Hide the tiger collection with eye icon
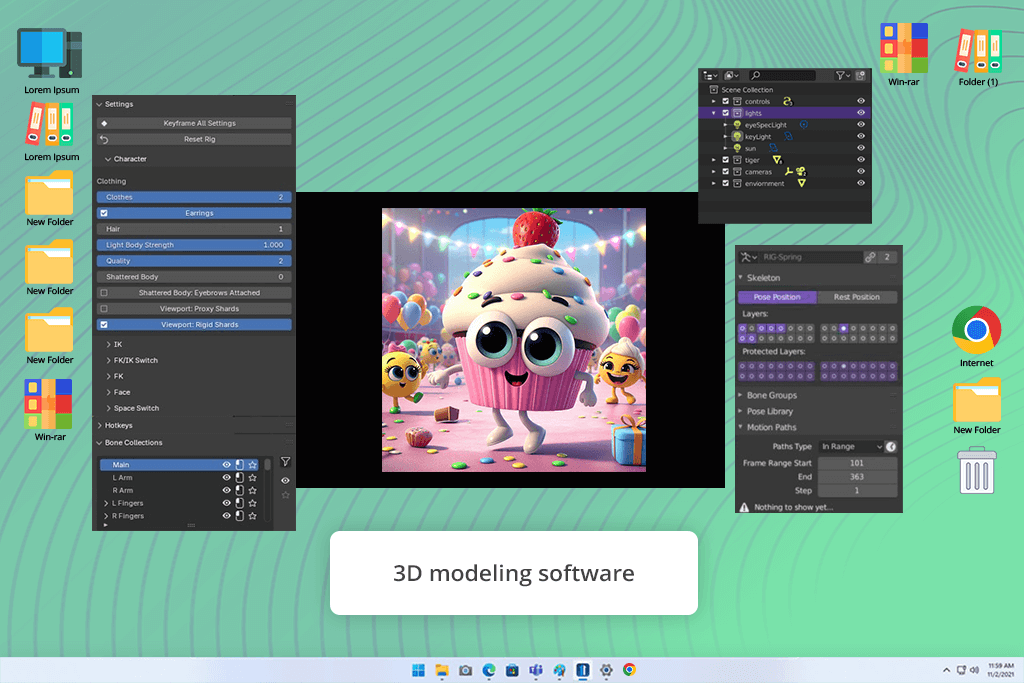The image size is (1024, 683). [x=861, y=160]
